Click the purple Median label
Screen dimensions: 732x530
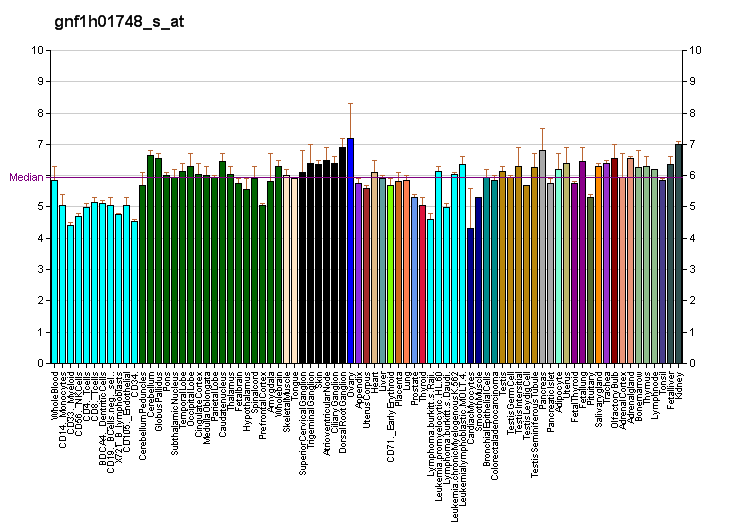[x=26, y=177]
